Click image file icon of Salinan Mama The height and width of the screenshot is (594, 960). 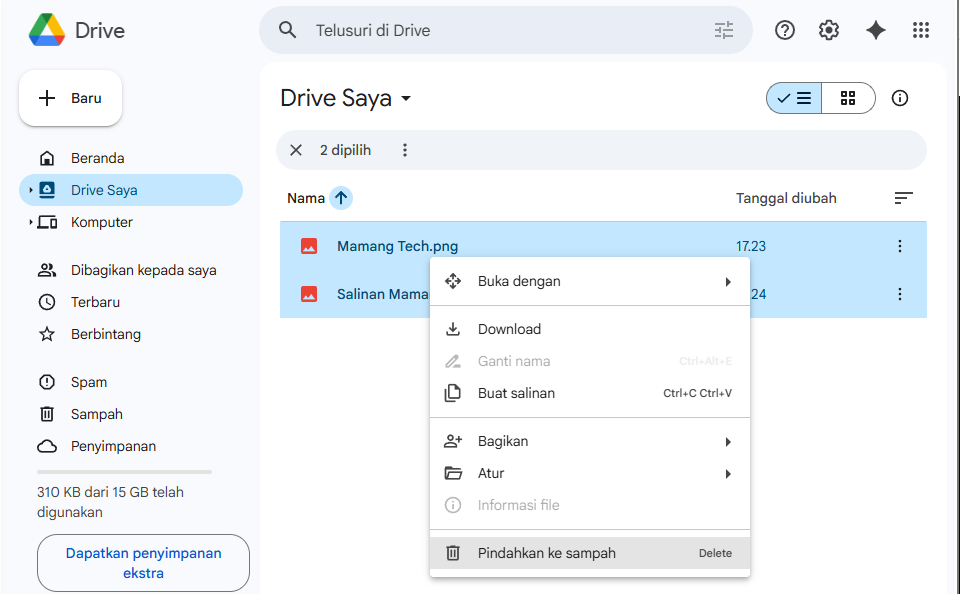click(x=309, y=294)
